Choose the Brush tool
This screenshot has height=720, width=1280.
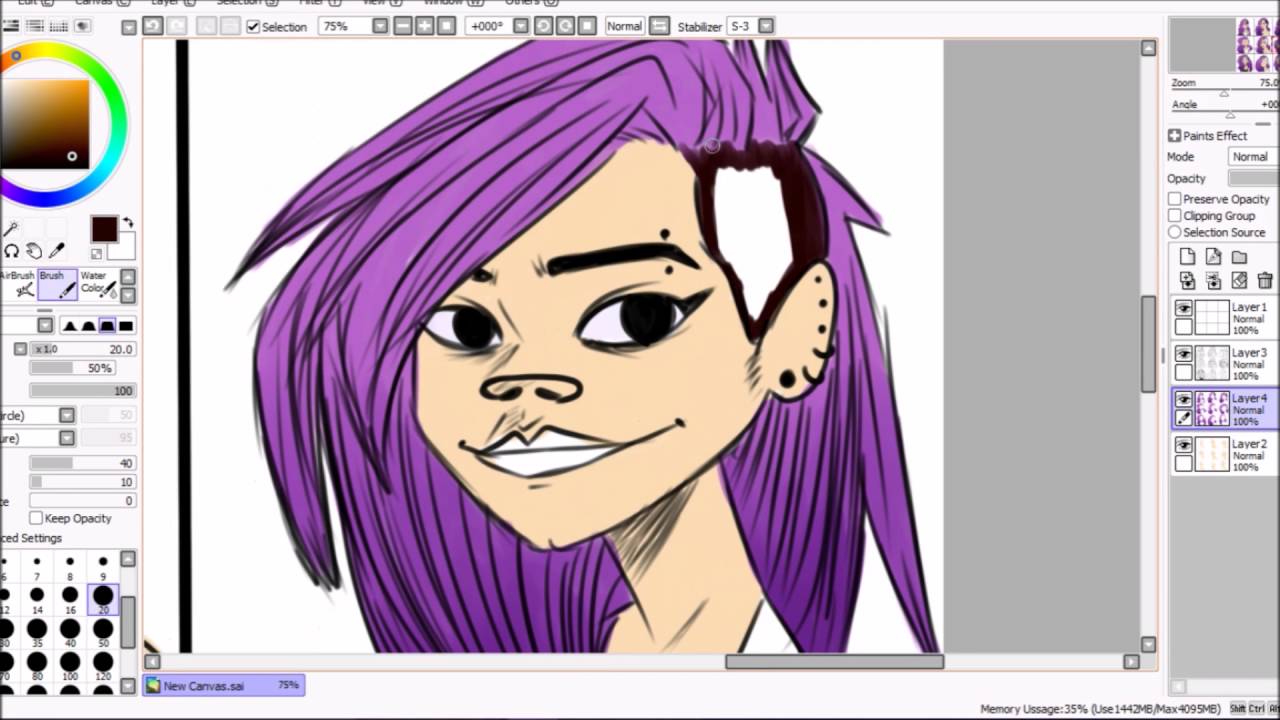click(58, 284)
